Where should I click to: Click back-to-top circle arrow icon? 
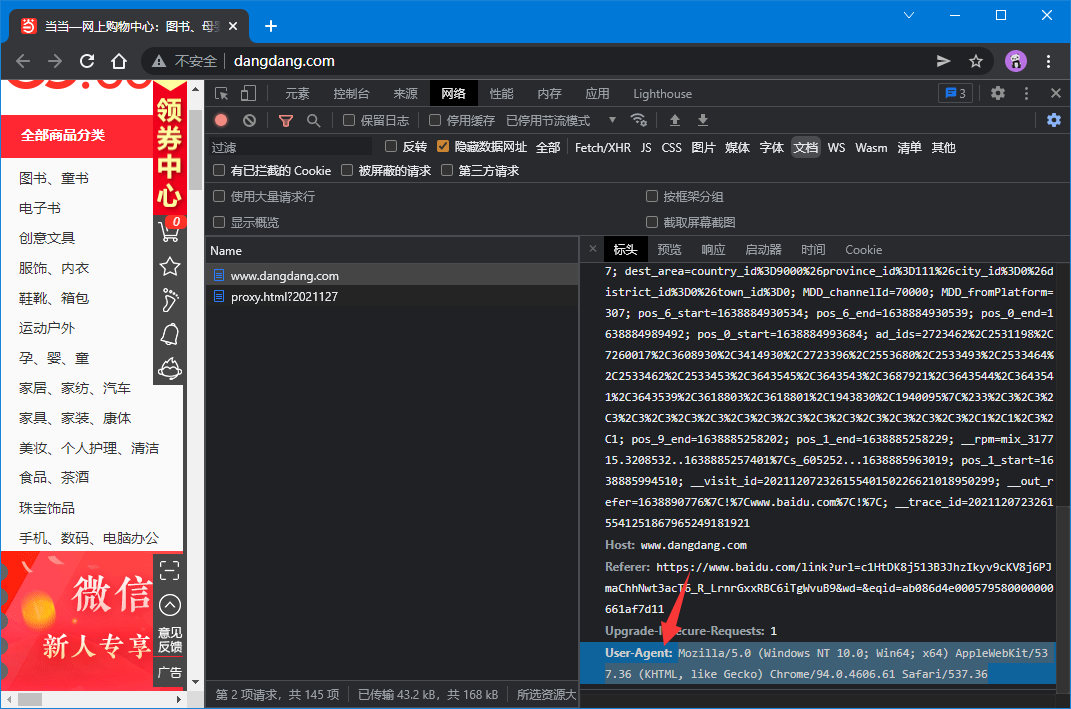coord(169,604)
